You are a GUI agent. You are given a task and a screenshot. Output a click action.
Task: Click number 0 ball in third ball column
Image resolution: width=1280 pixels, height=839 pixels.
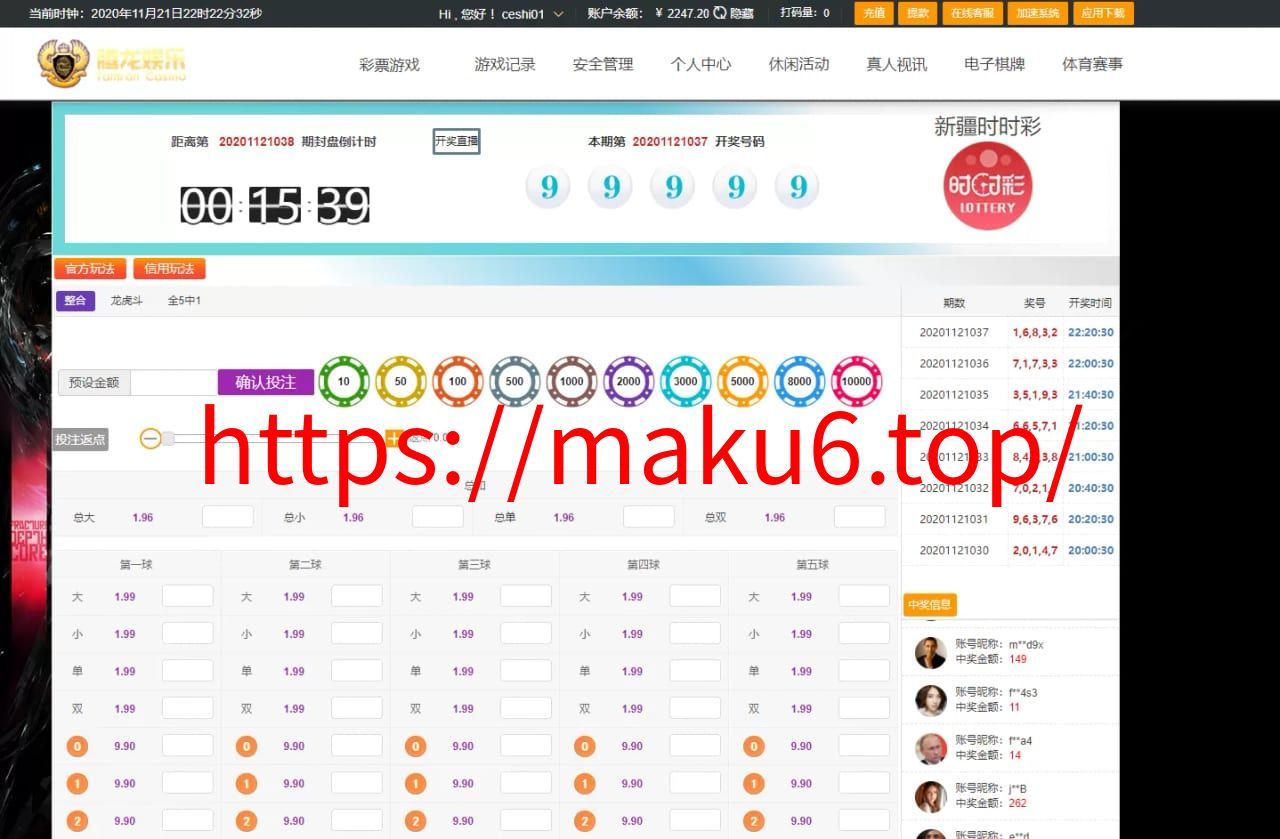coord(415,746)
